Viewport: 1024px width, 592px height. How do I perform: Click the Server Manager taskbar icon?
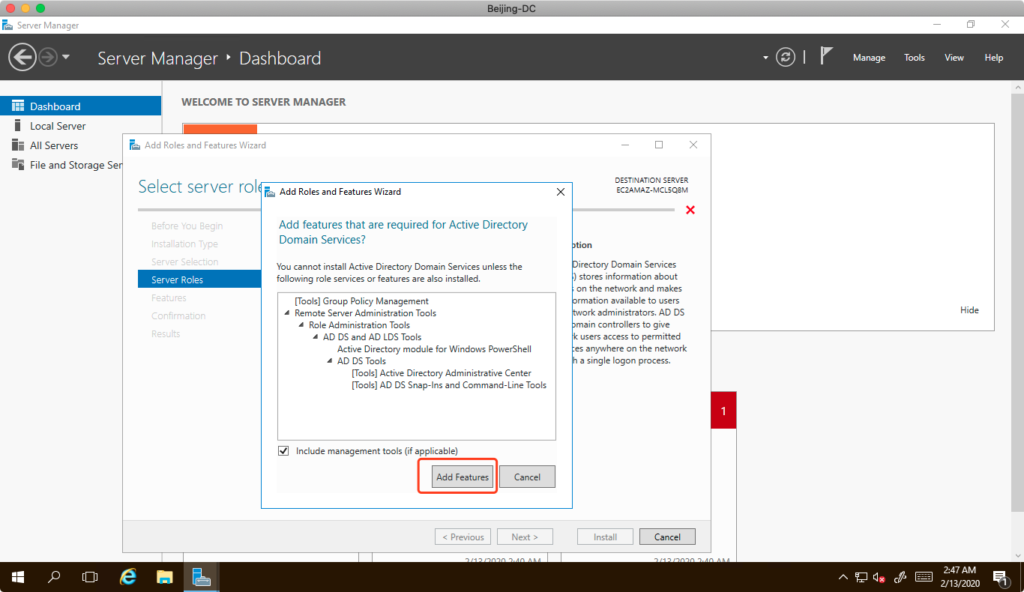[202, 577]
